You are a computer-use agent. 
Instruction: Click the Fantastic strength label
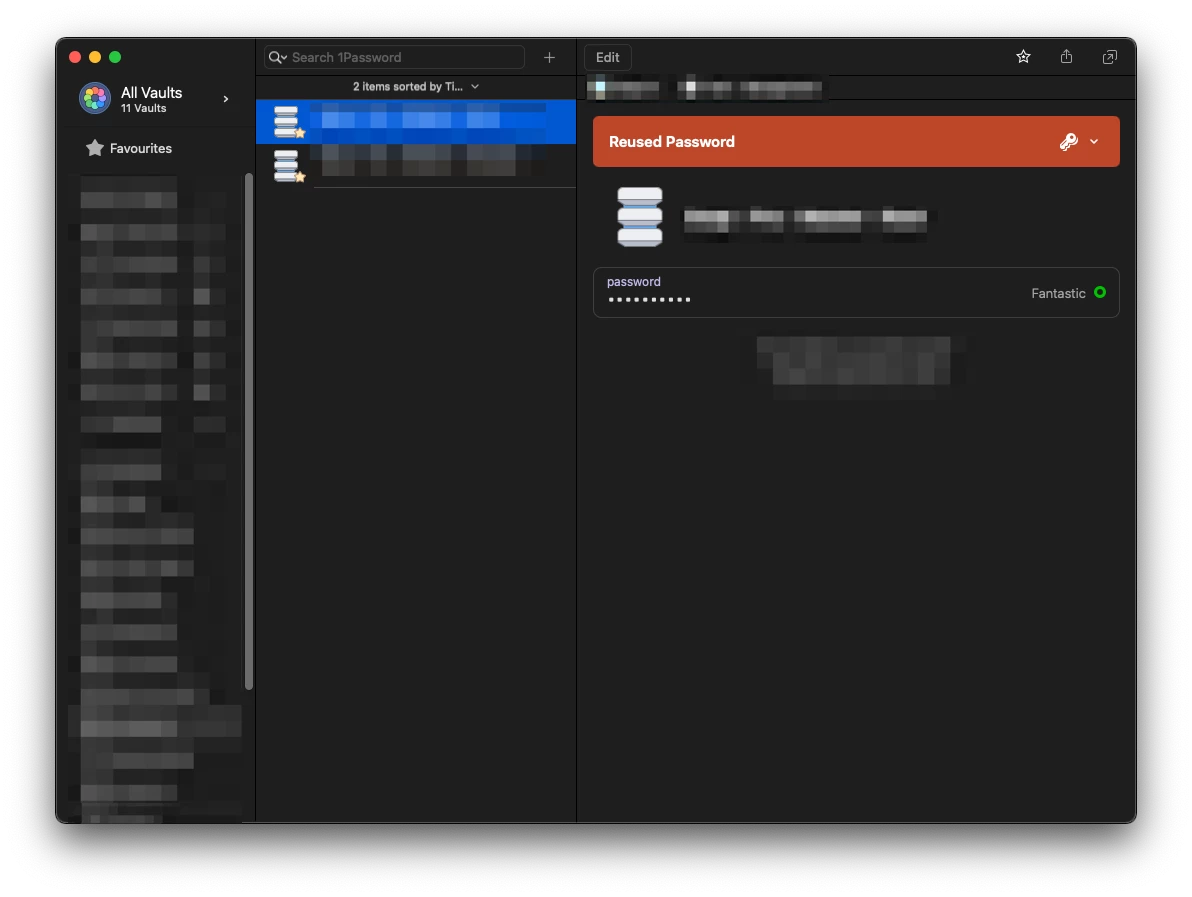coord(1058,293)
